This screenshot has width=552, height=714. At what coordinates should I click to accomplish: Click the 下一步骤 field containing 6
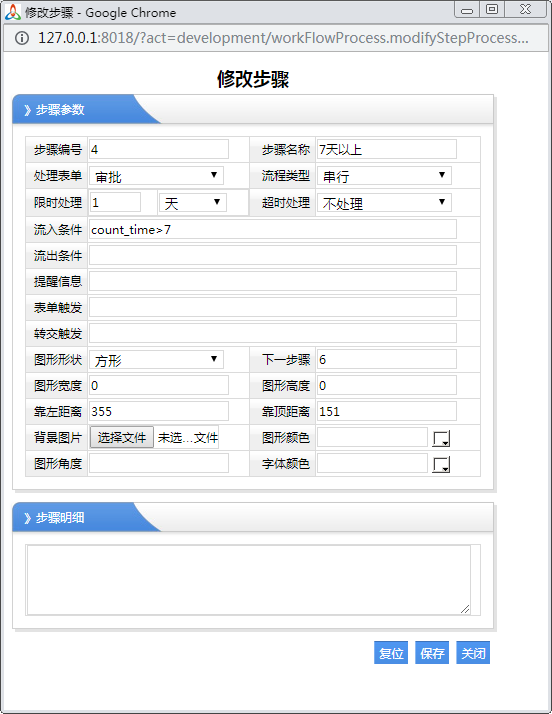[x=387, y=360]
